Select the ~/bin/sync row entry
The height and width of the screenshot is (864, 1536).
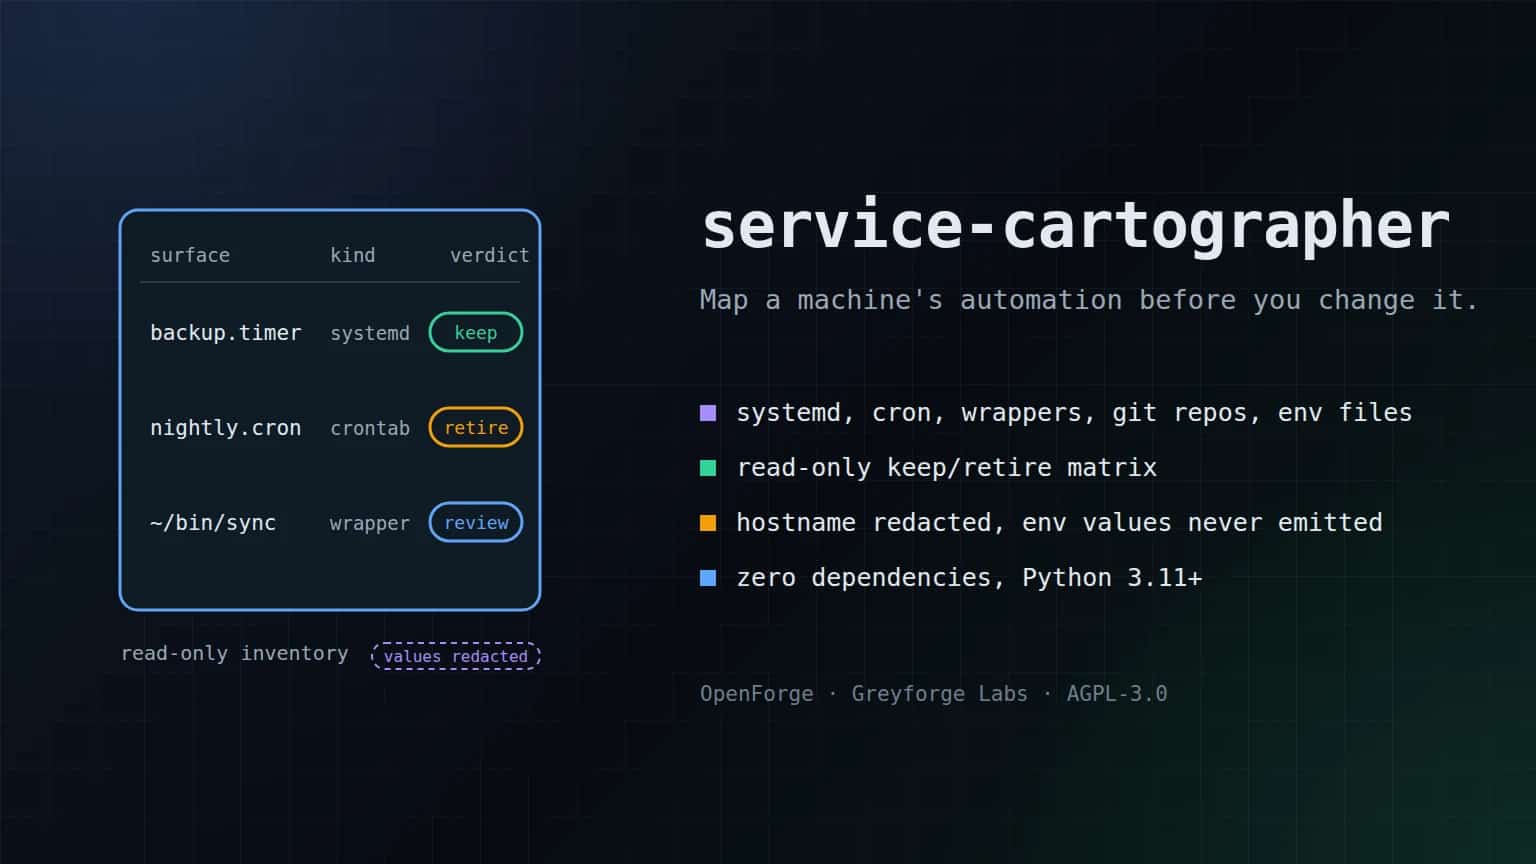pyautogui.click(x=213, y=523)
